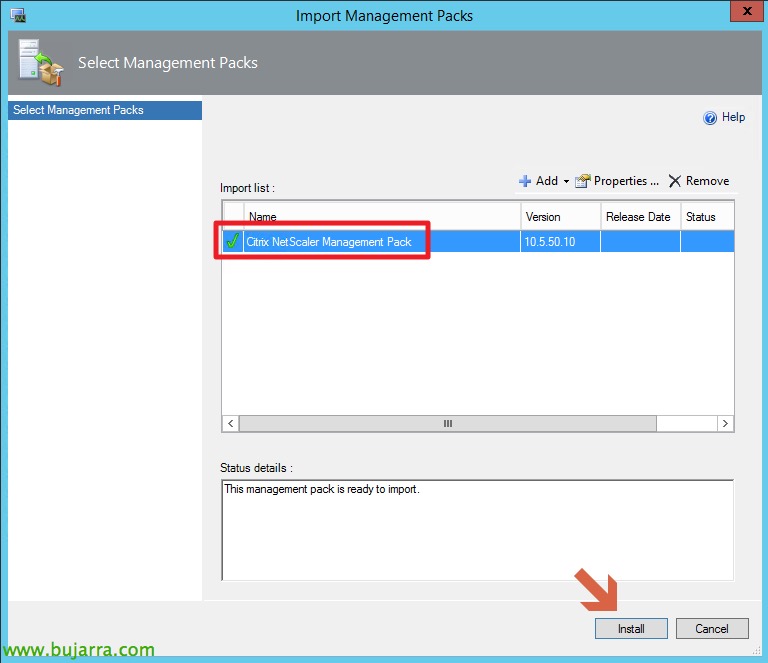Click inside the Status details box
The image size is (768, 663).
pos(478,530)
